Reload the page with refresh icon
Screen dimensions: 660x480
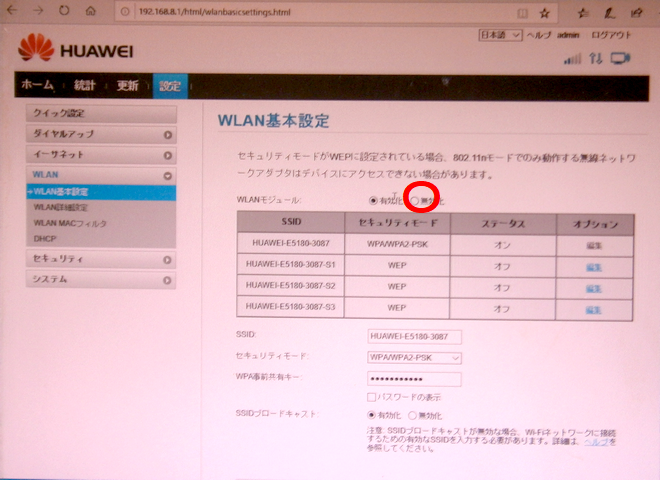(64, 10)
